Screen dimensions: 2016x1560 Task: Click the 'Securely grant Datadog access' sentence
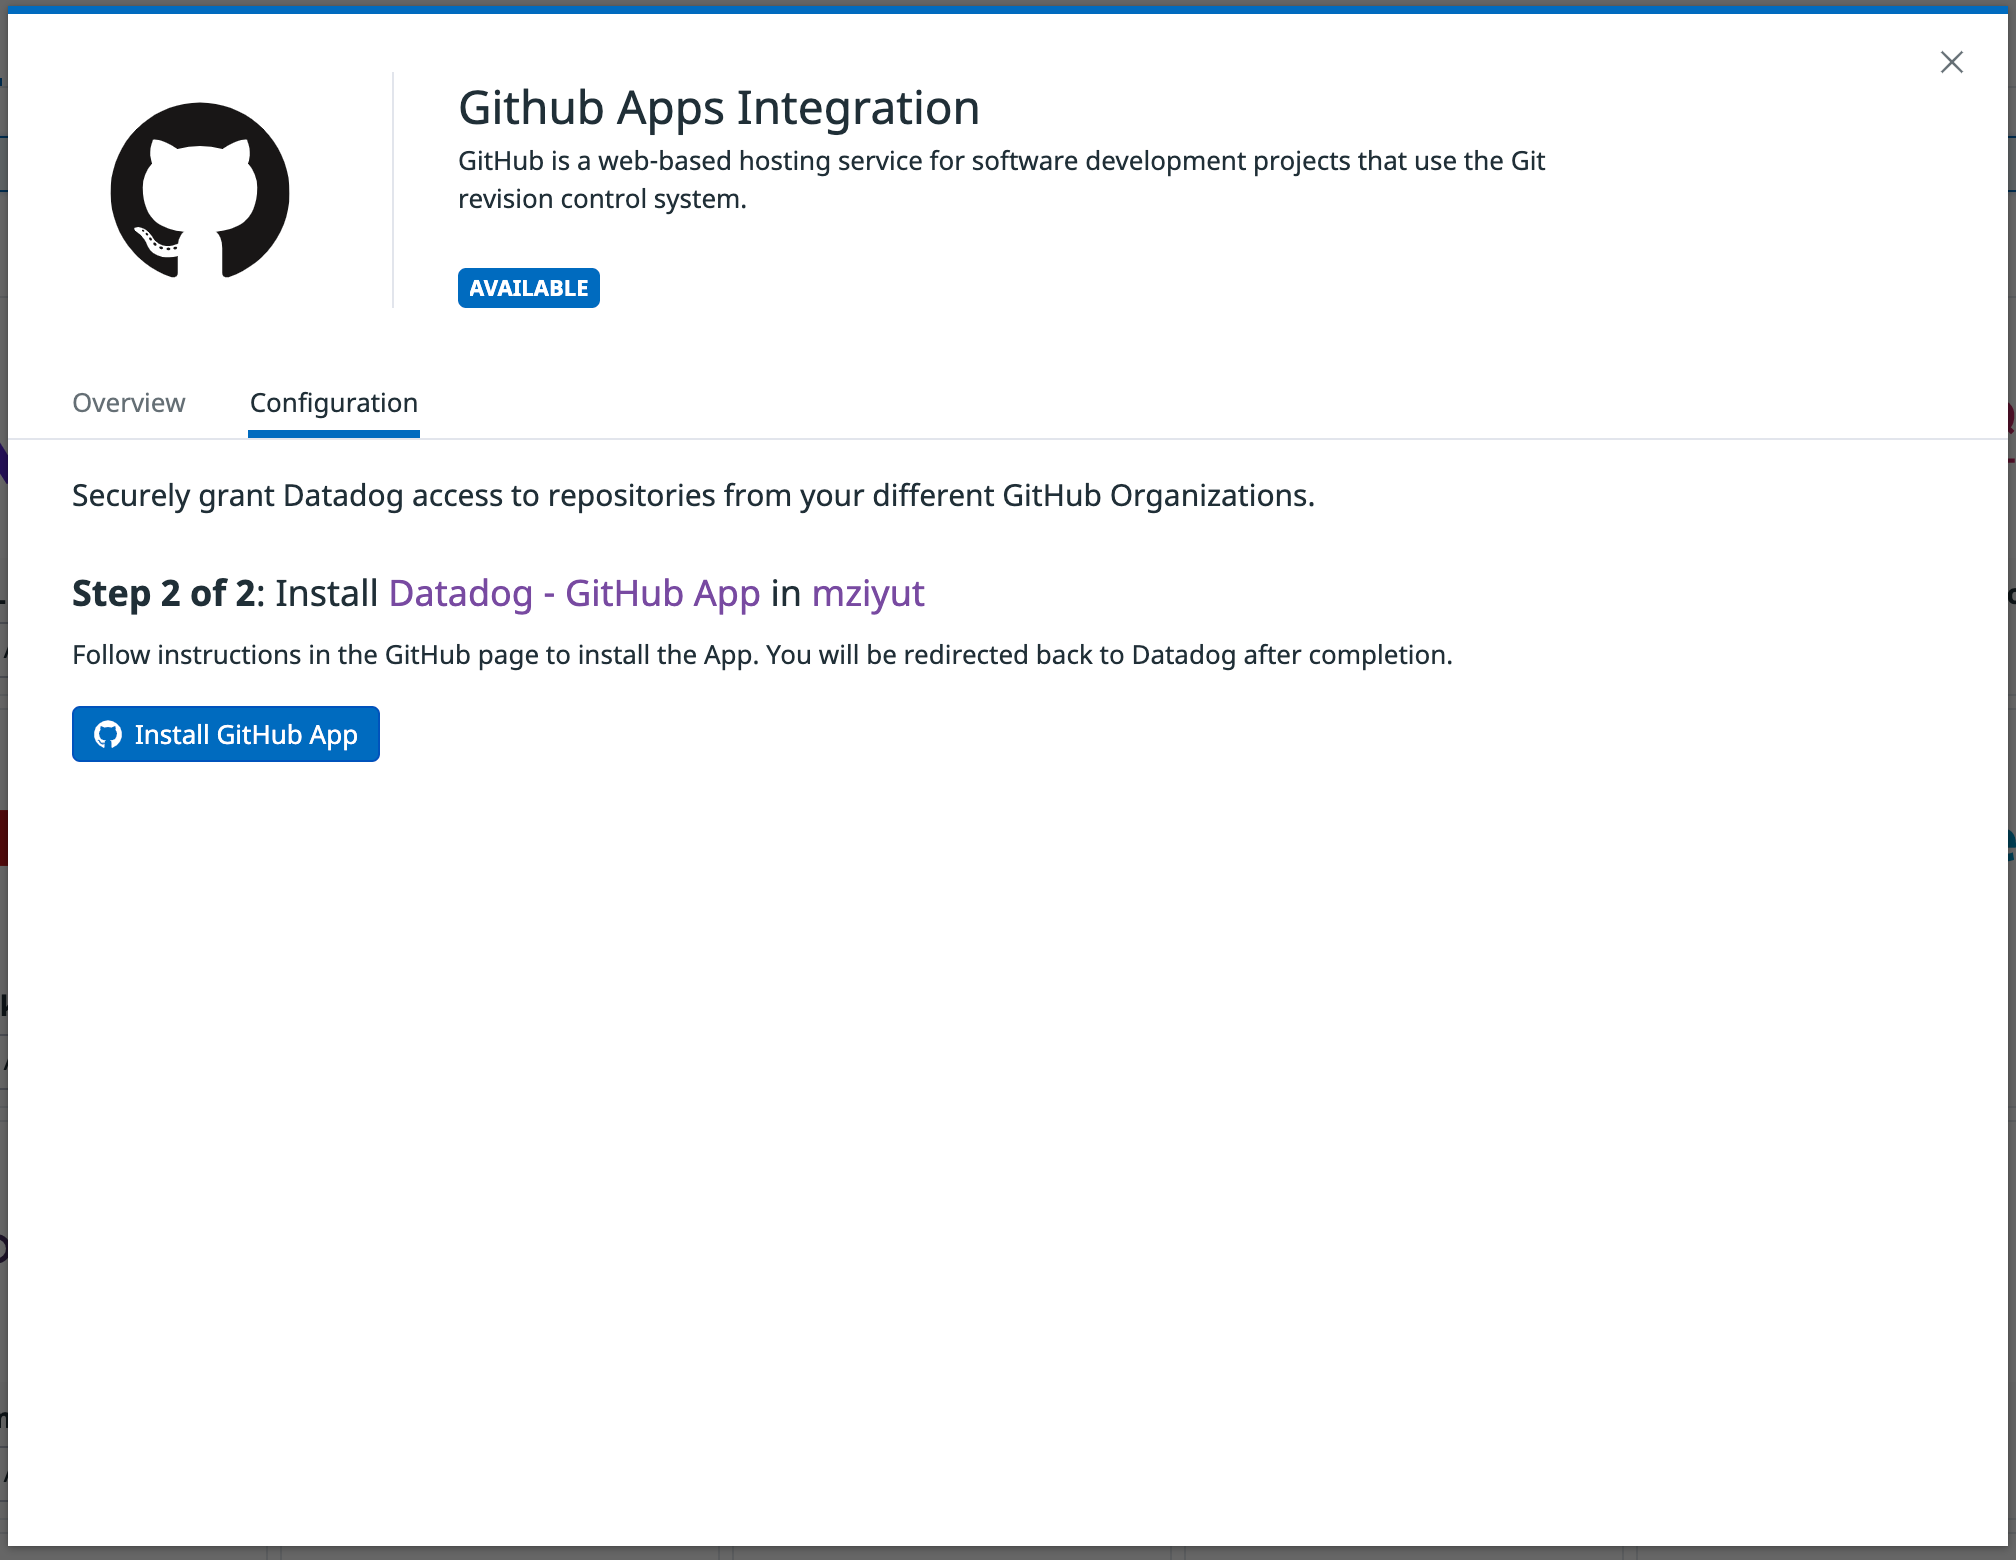pos(693,496)
